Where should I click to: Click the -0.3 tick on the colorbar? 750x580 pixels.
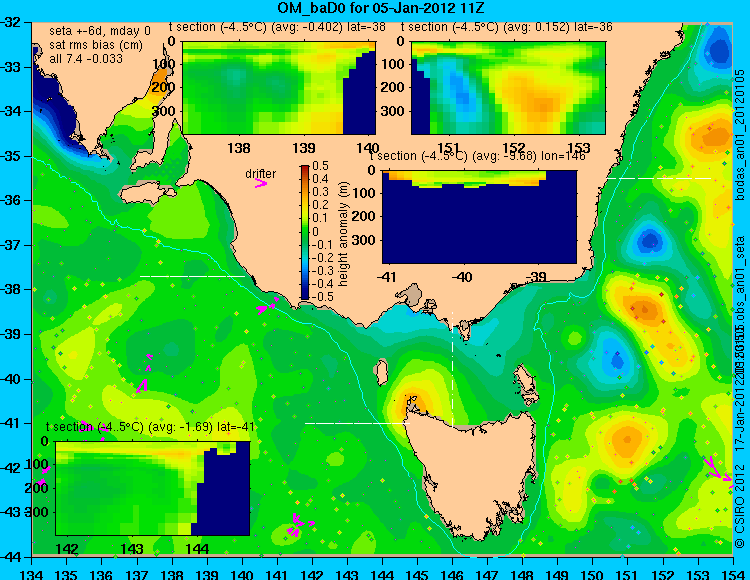coord(322,270)
